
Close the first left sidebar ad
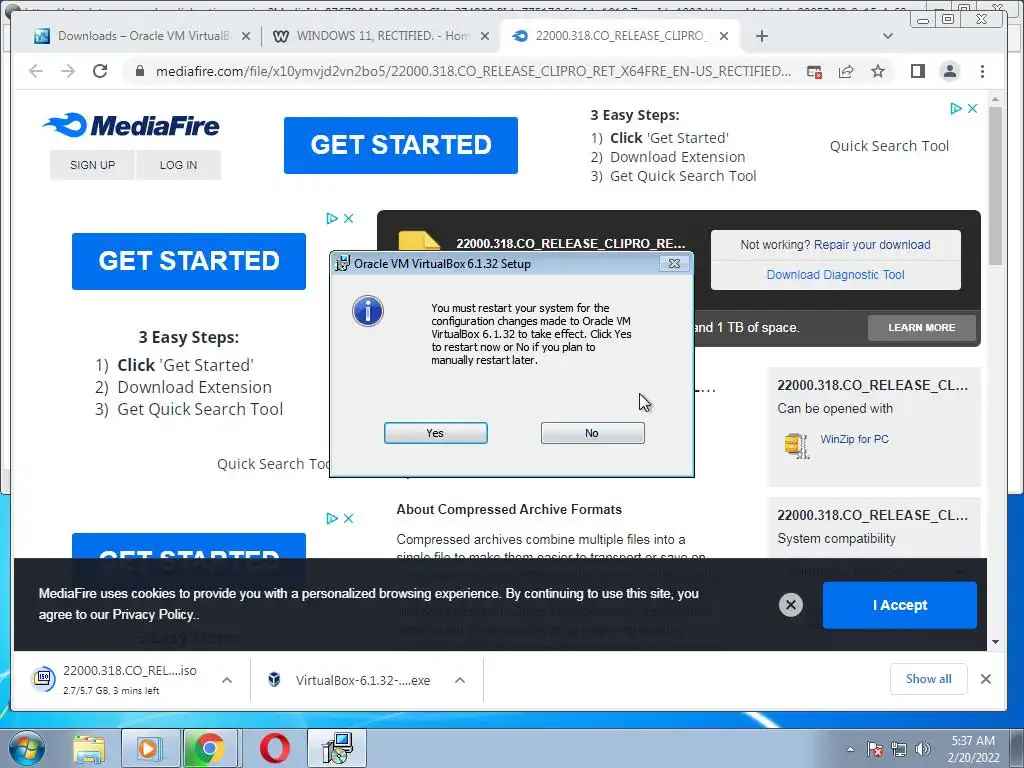349,218
